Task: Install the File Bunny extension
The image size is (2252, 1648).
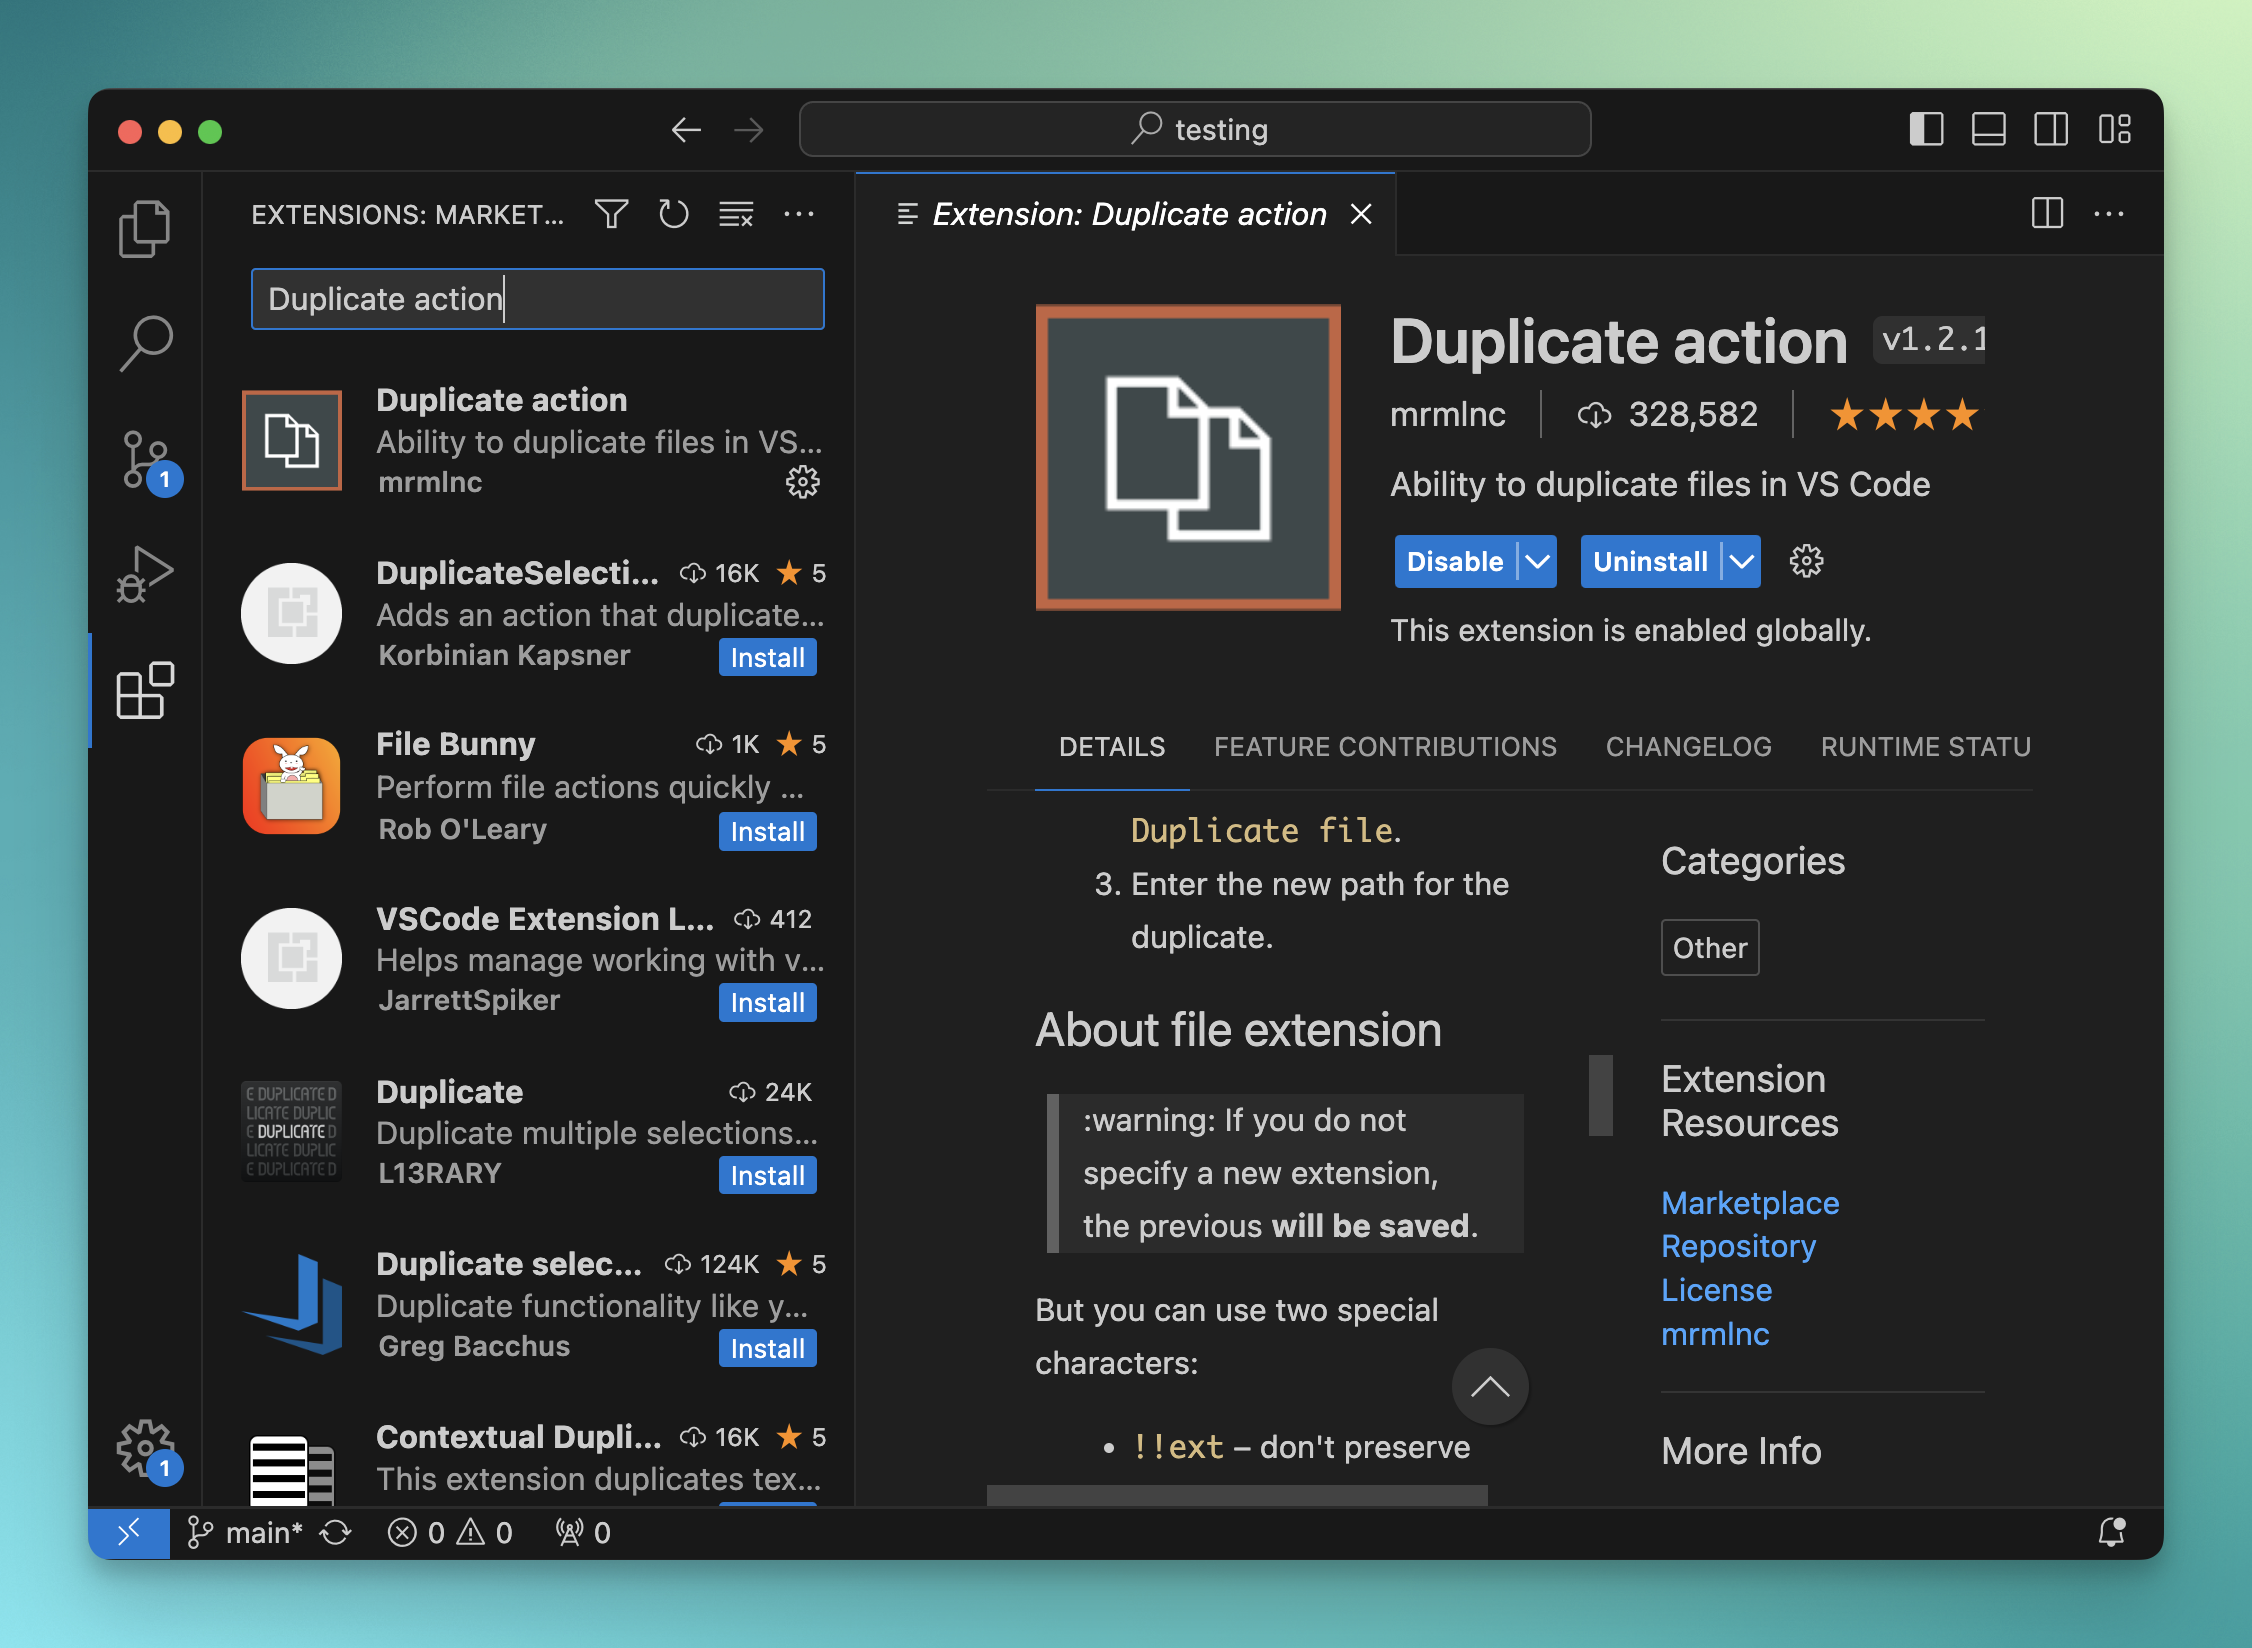Action: pyautogui.click(x=767, y=832)
